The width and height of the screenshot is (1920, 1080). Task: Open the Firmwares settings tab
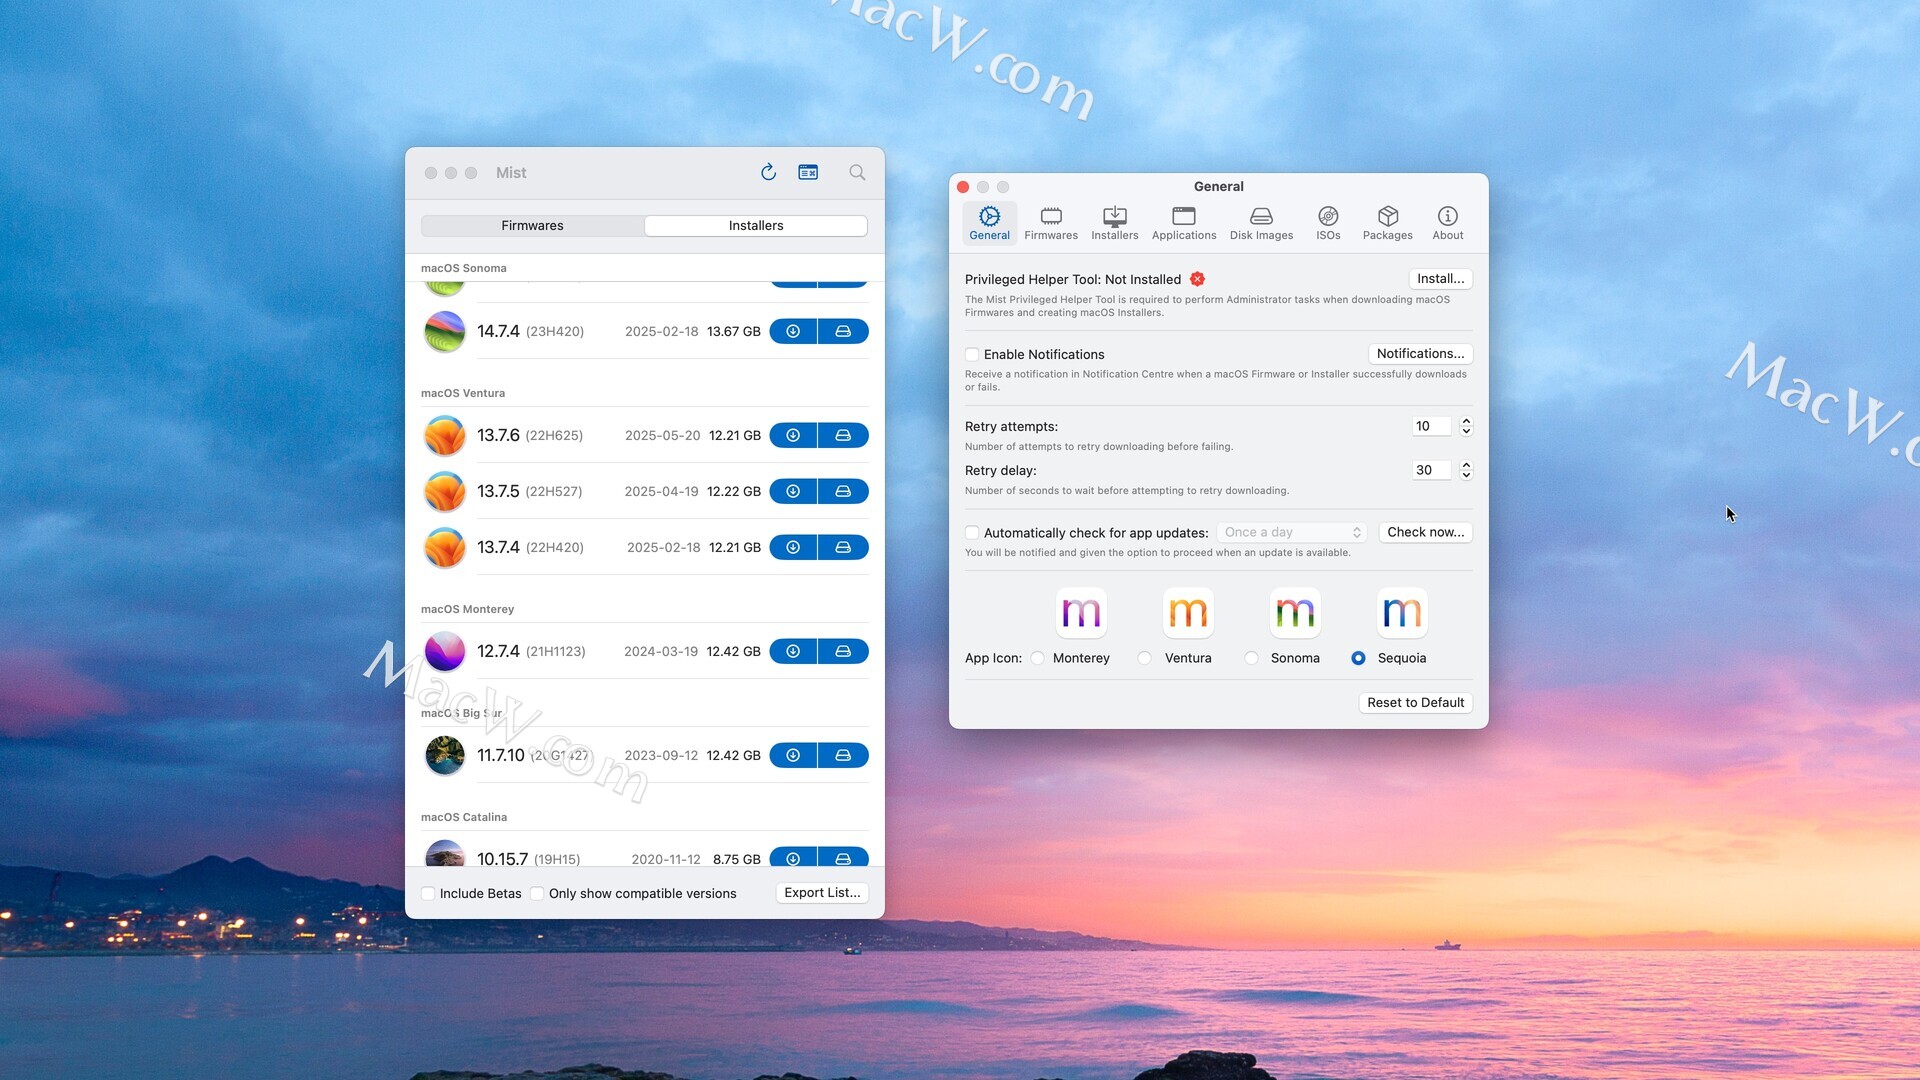tap(1051, 223)
